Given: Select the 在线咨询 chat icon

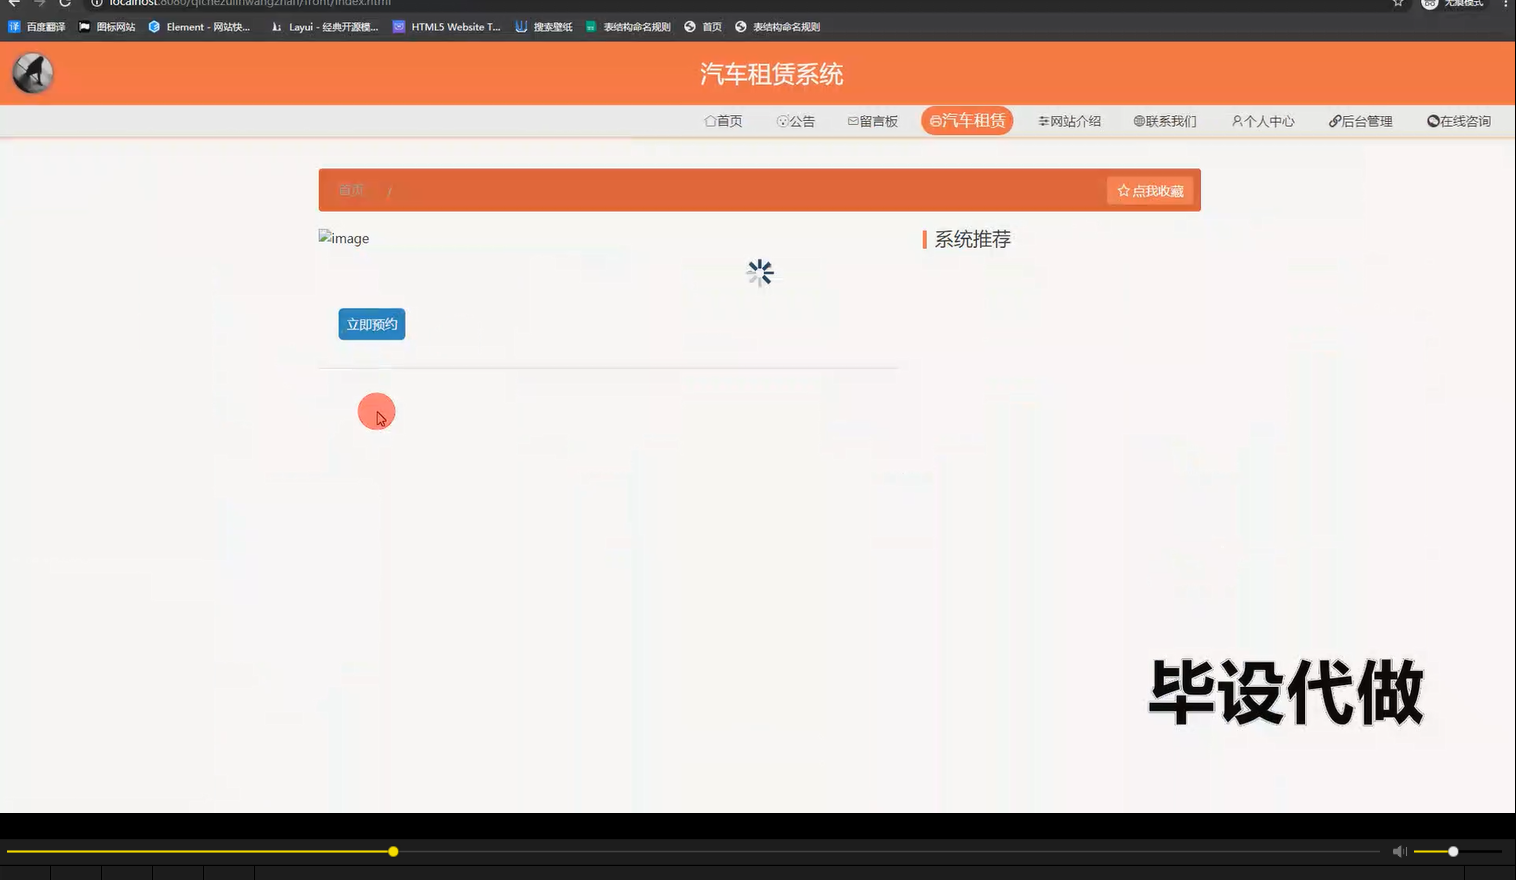Looking at the screenshot, I should (x=1434, y=120).
